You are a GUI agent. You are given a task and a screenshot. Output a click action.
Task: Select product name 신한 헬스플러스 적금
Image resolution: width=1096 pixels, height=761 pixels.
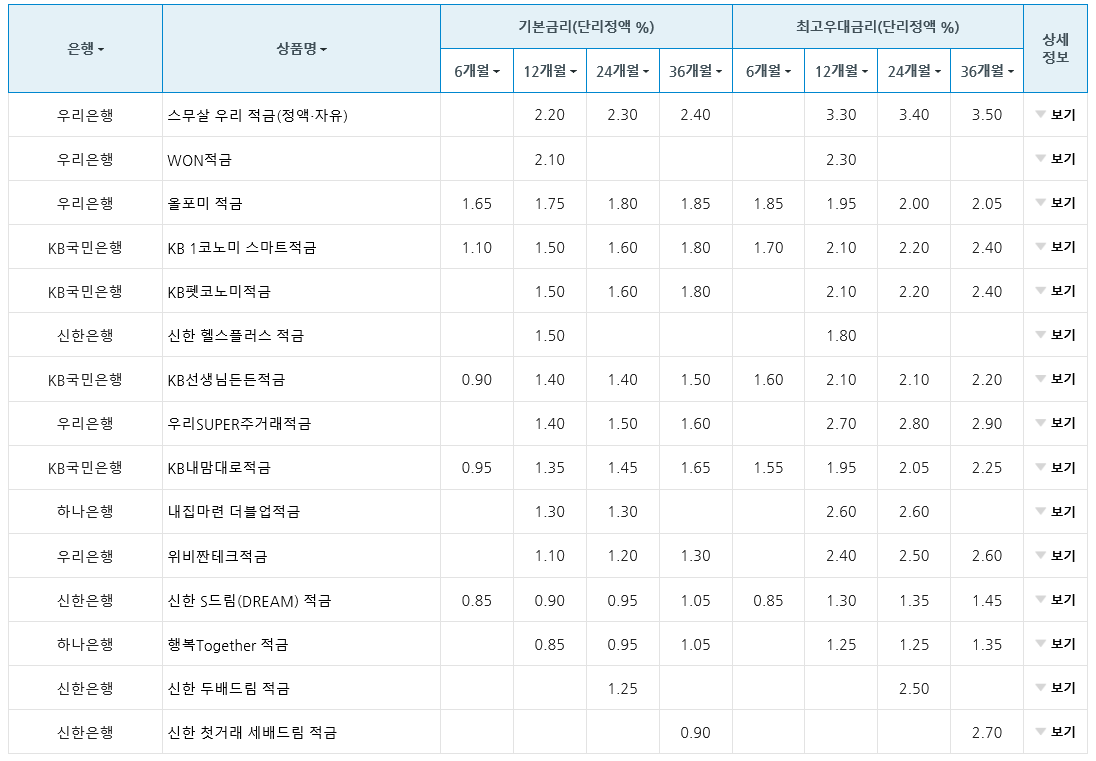coord(236,335)
